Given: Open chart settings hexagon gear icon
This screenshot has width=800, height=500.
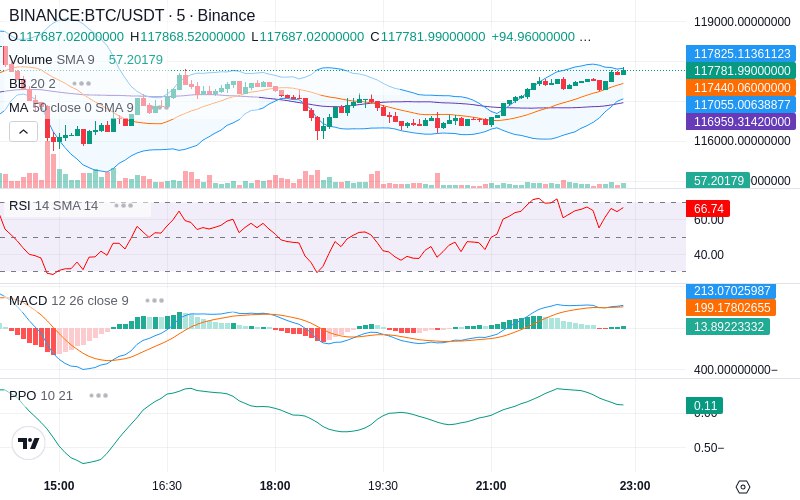Looking at the screenshot, I should tap(743, 487).
